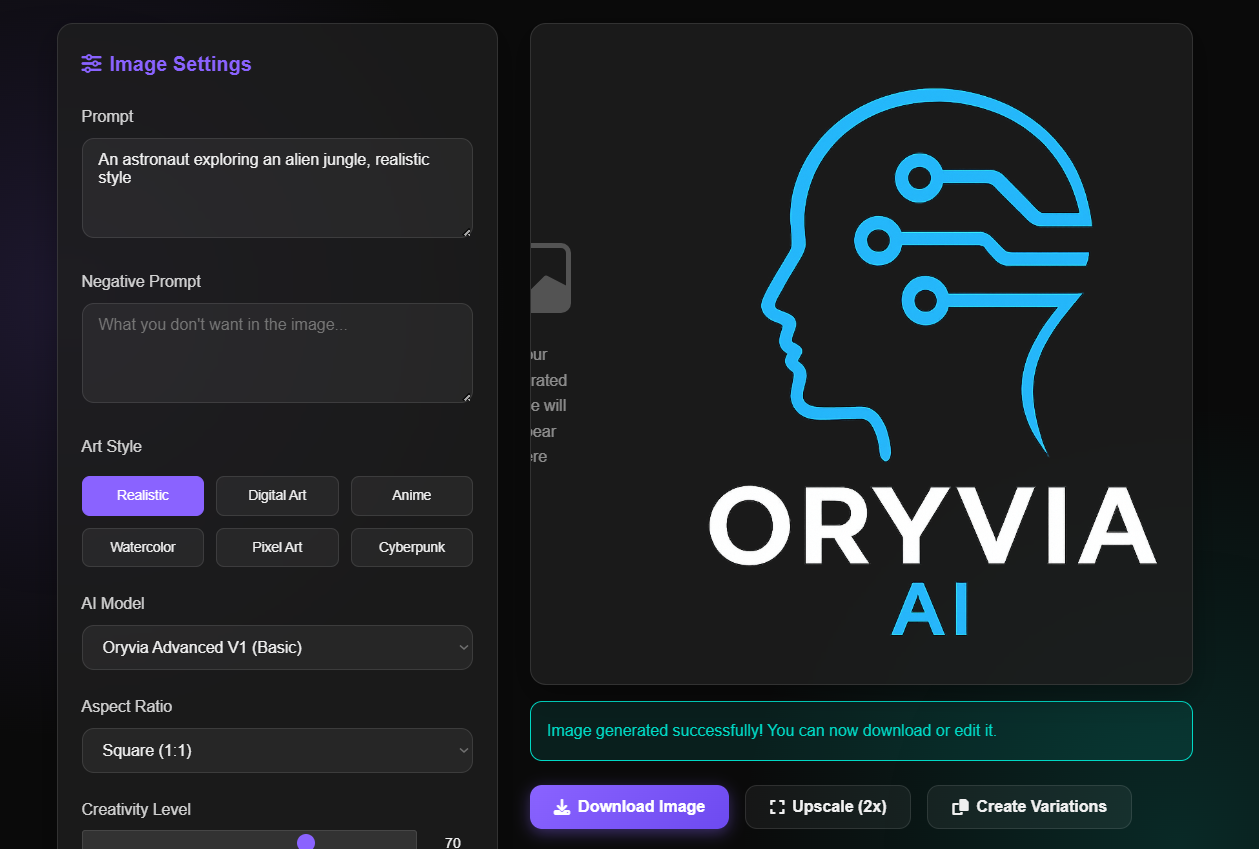Select the Cyberpunk art style
Viewport: 1259px width, 849px height.
tap(412, 548)
